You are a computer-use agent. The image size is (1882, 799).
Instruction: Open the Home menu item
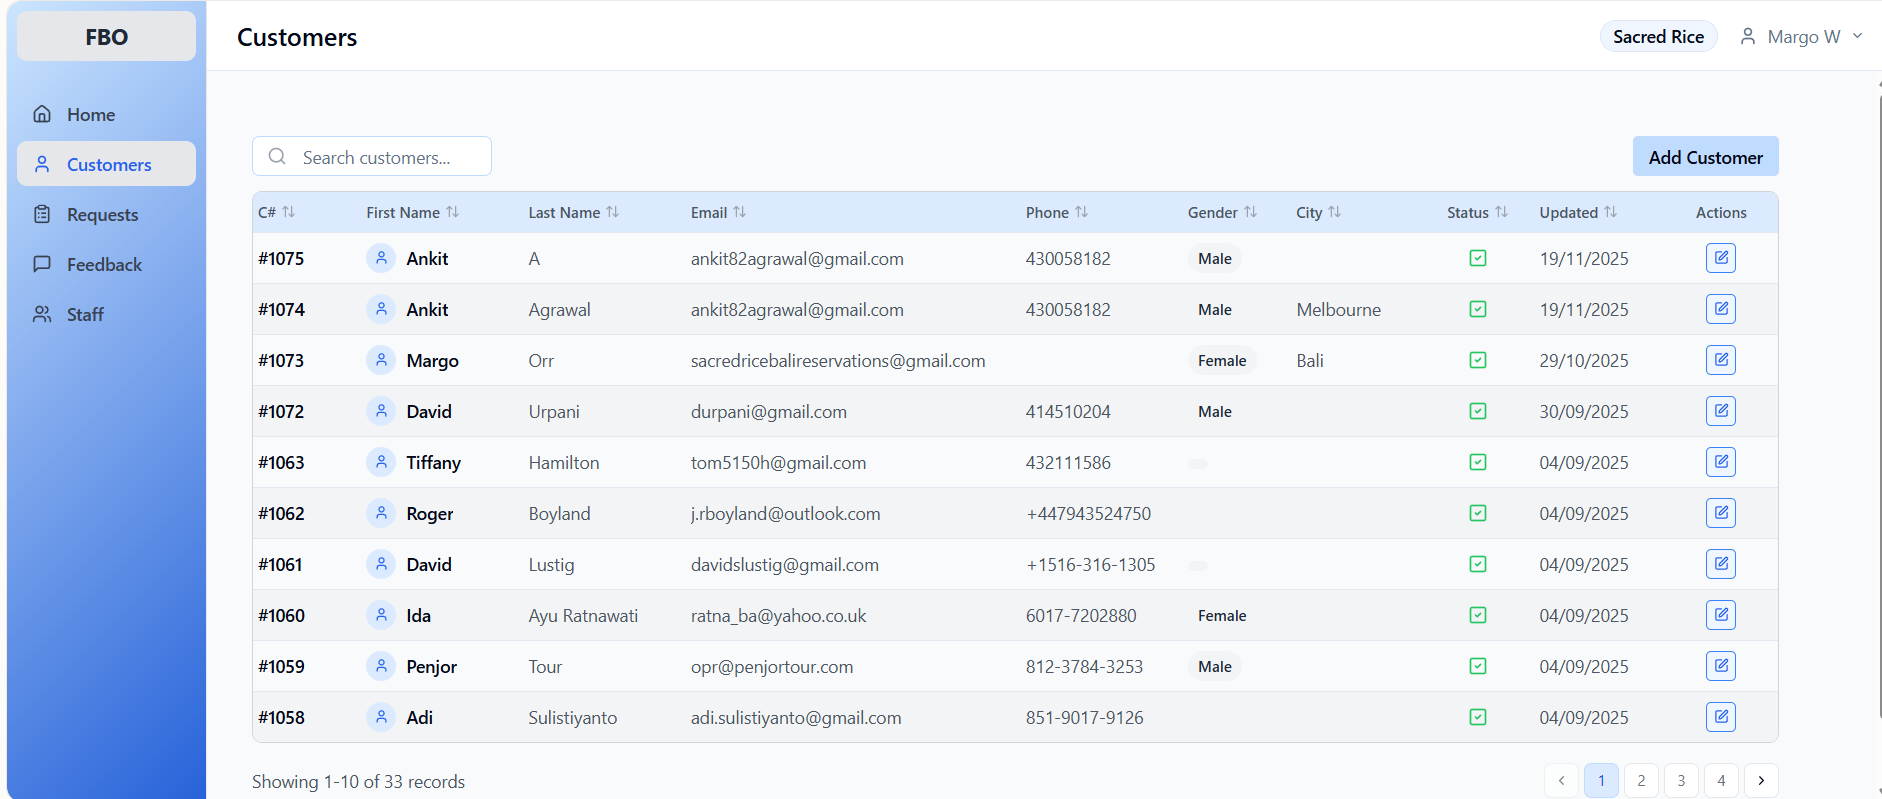pyautogui.click(x=106, y=114)
